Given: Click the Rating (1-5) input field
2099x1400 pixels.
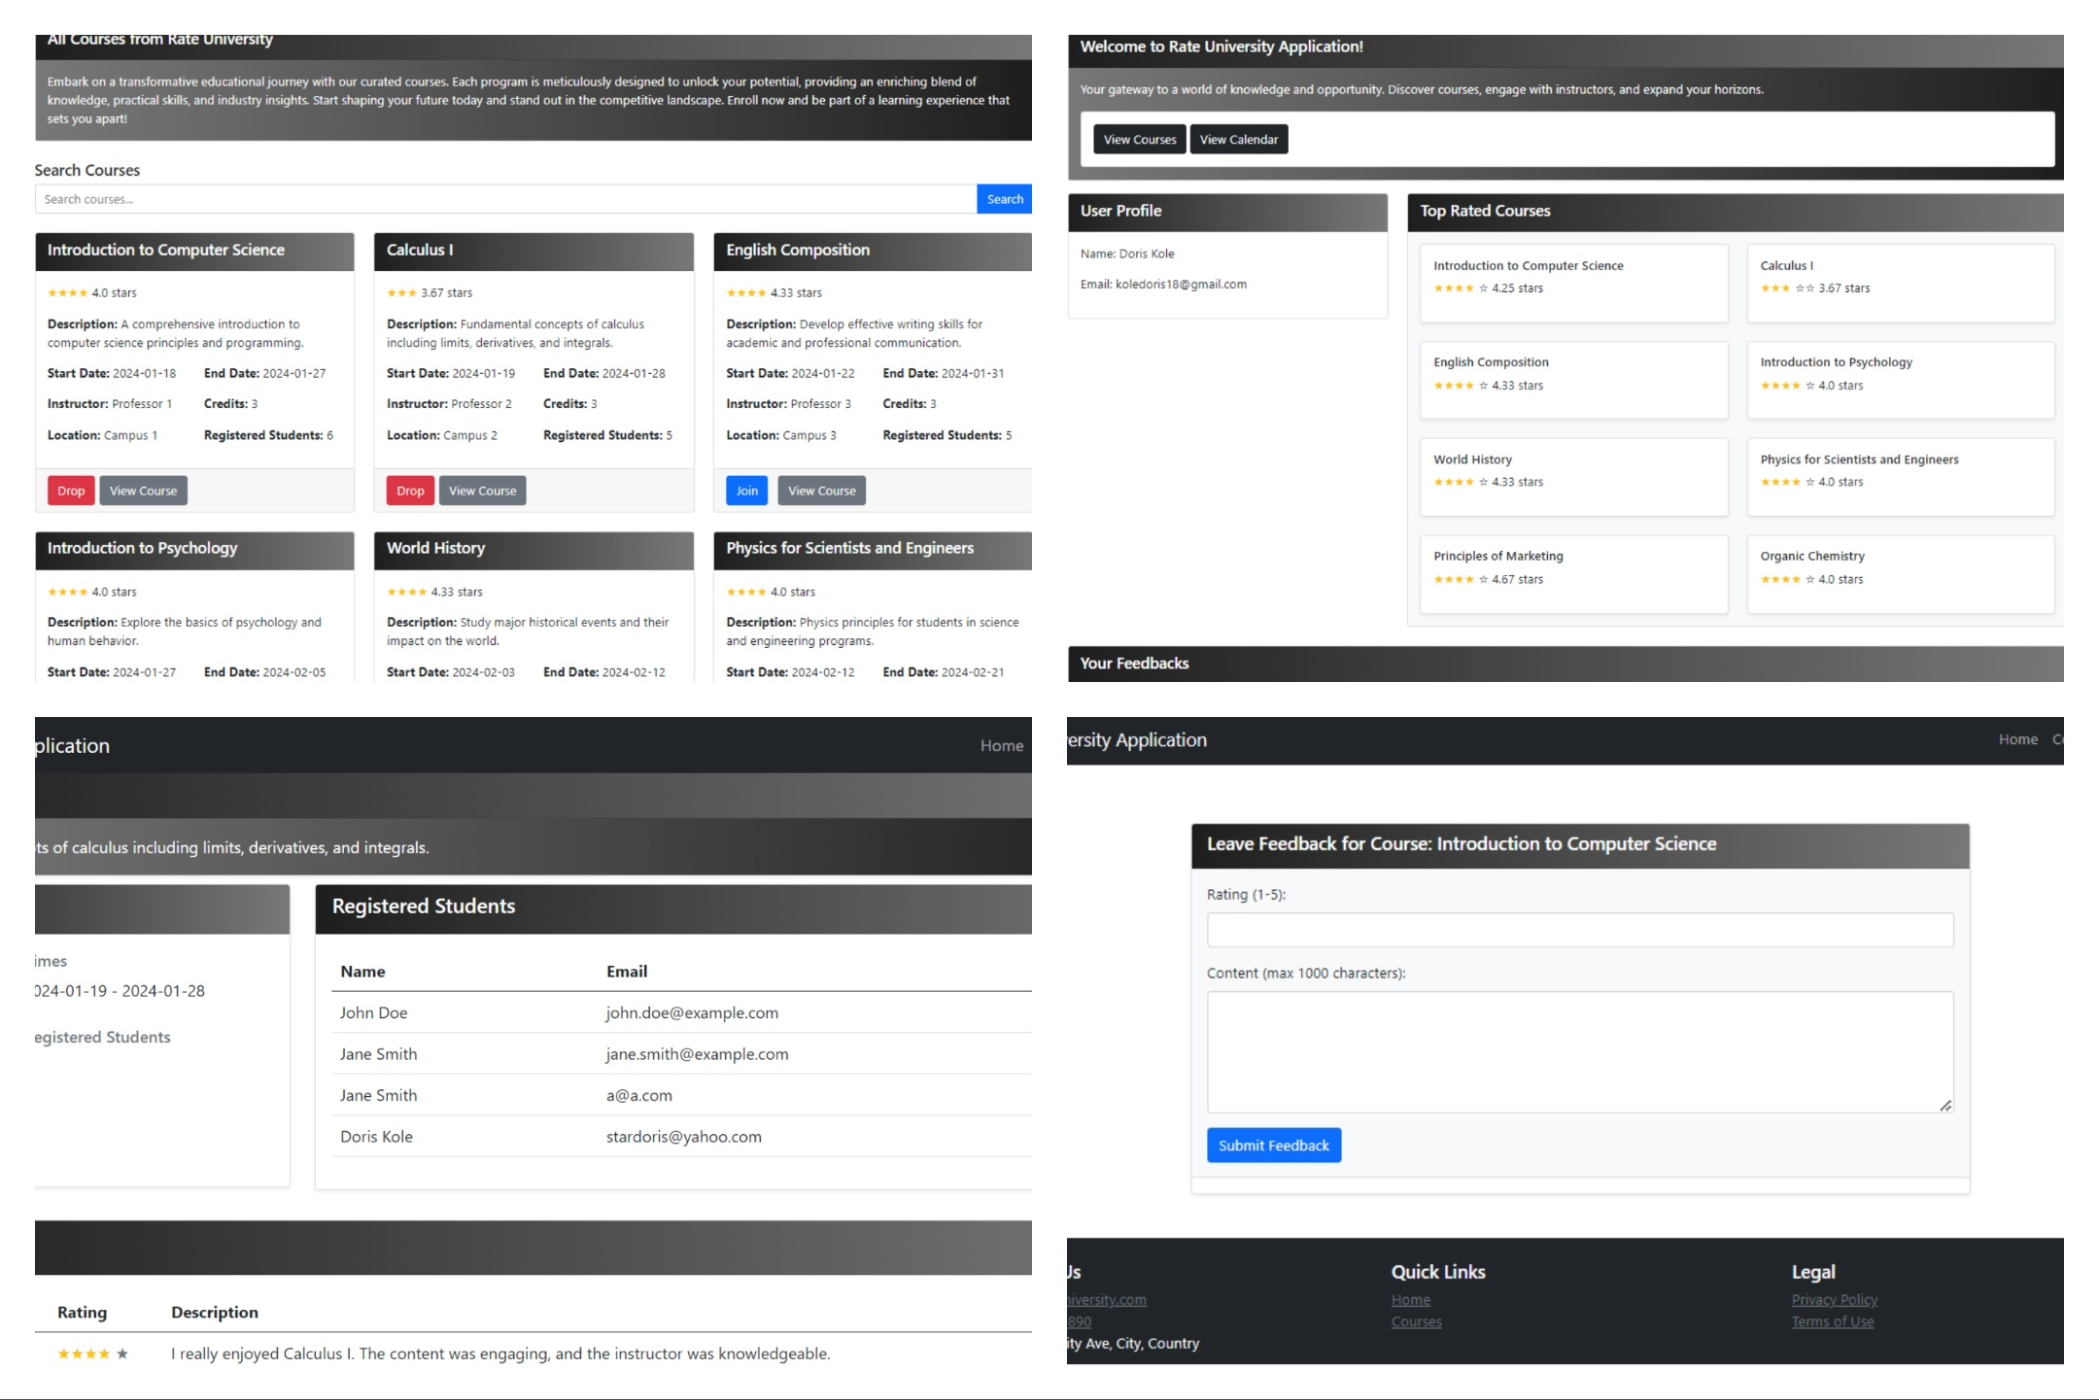Looking at the screenshot, I should (1579, 930).
